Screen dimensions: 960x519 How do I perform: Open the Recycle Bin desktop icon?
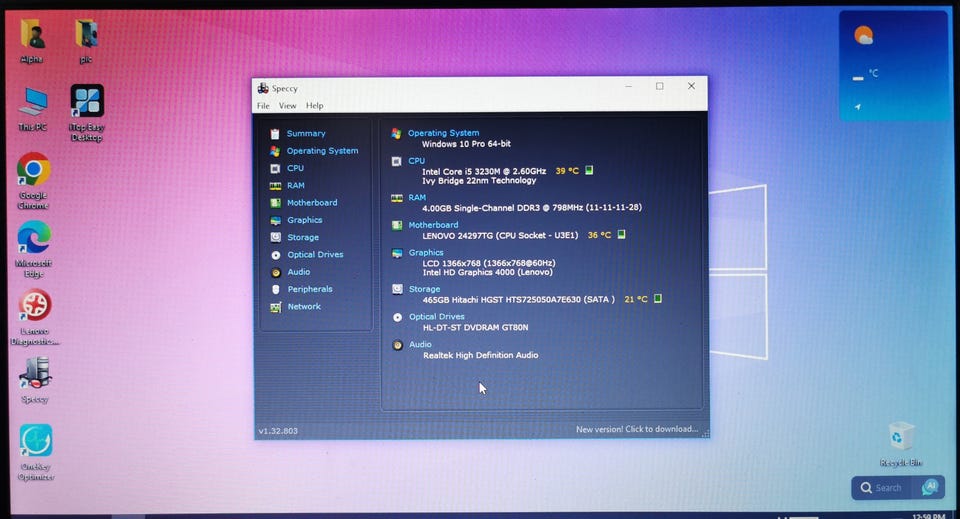click(x=901, y=436)
